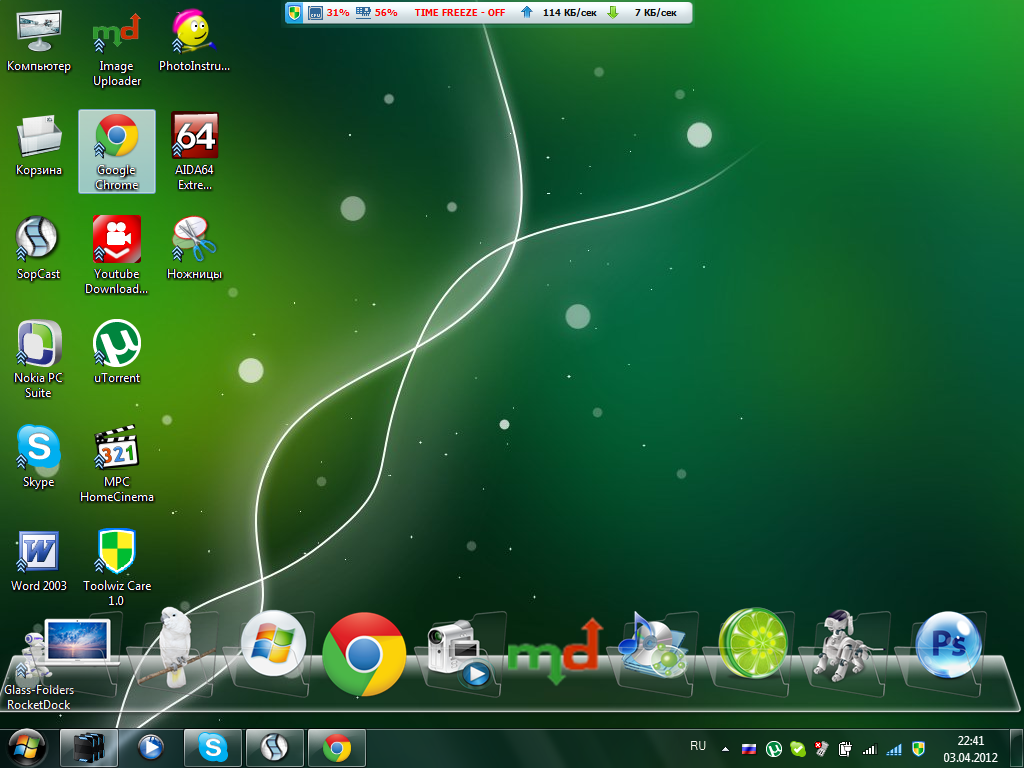Open the Windows Start menu orb
The height and width of the screenshot is (768, 1024).
point(27,747)
